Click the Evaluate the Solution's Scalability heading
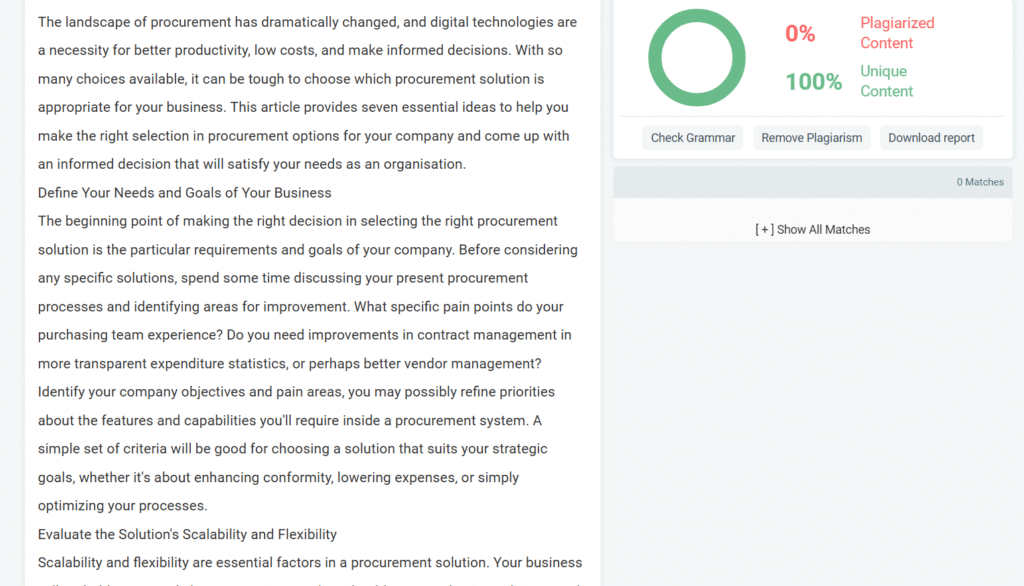This screenshot has width=1024, height=586. click(x=187, y=534)
